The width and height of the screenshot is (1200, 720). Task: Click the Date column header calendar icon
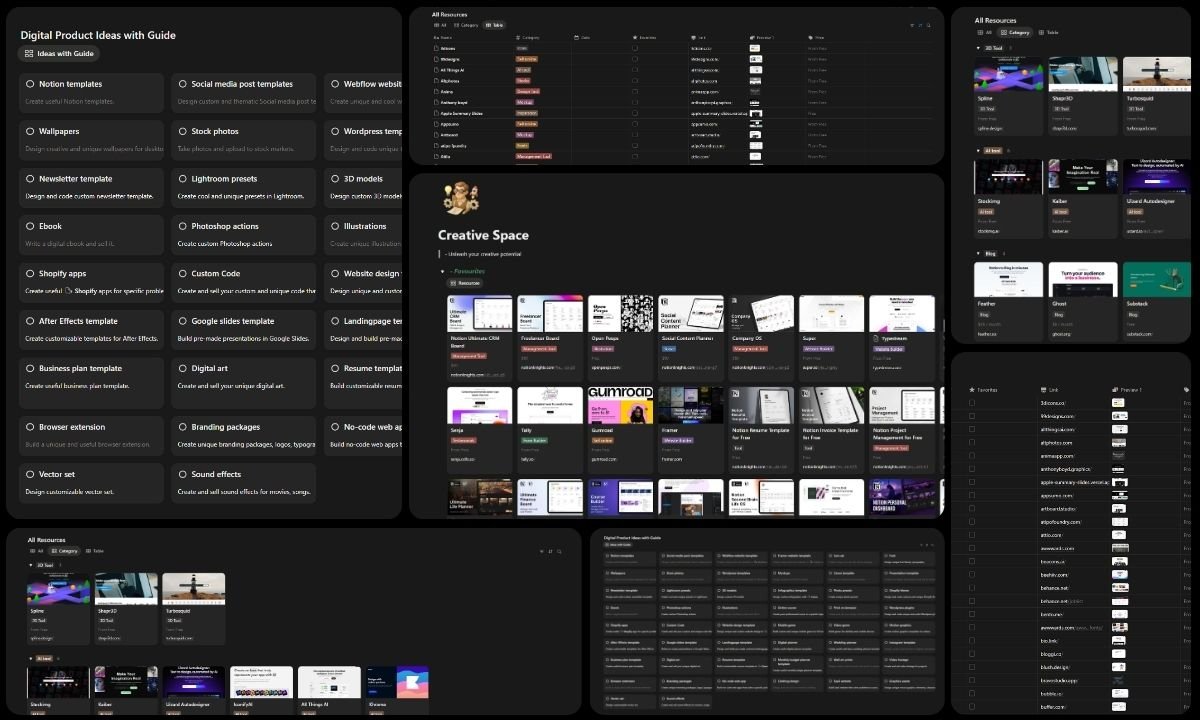[576, 37]
